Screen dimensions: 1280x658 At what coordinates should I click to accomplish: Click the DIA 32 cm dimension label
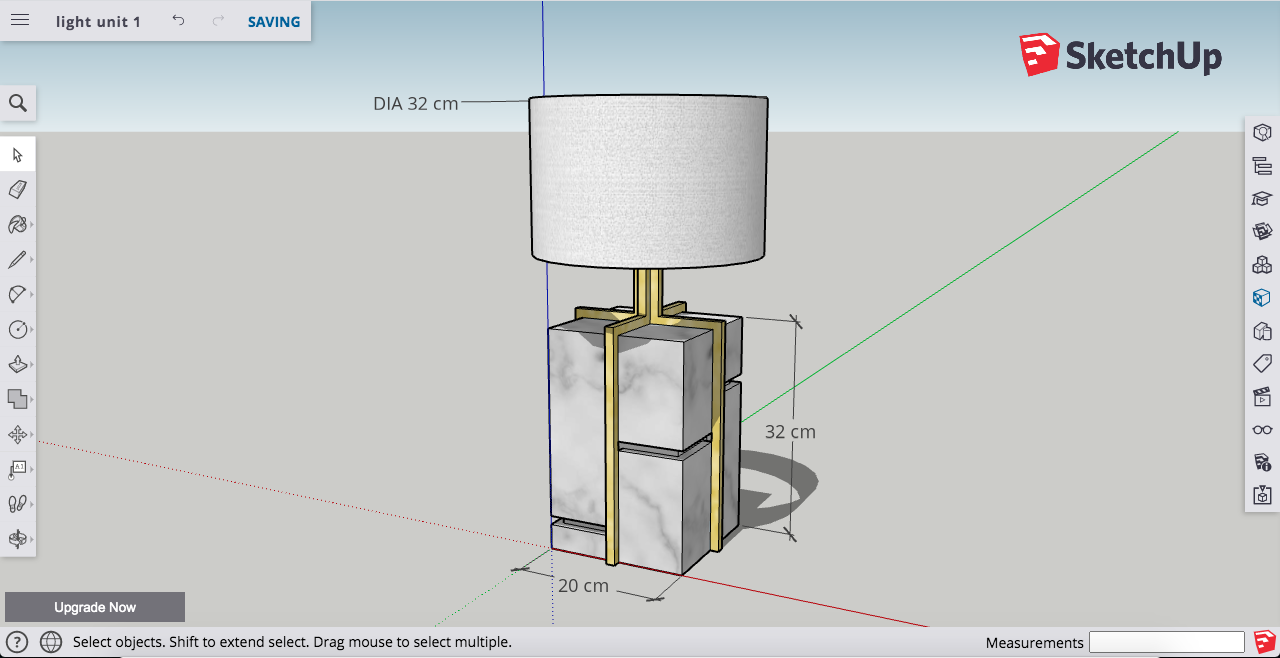click(x=416, y=103)
